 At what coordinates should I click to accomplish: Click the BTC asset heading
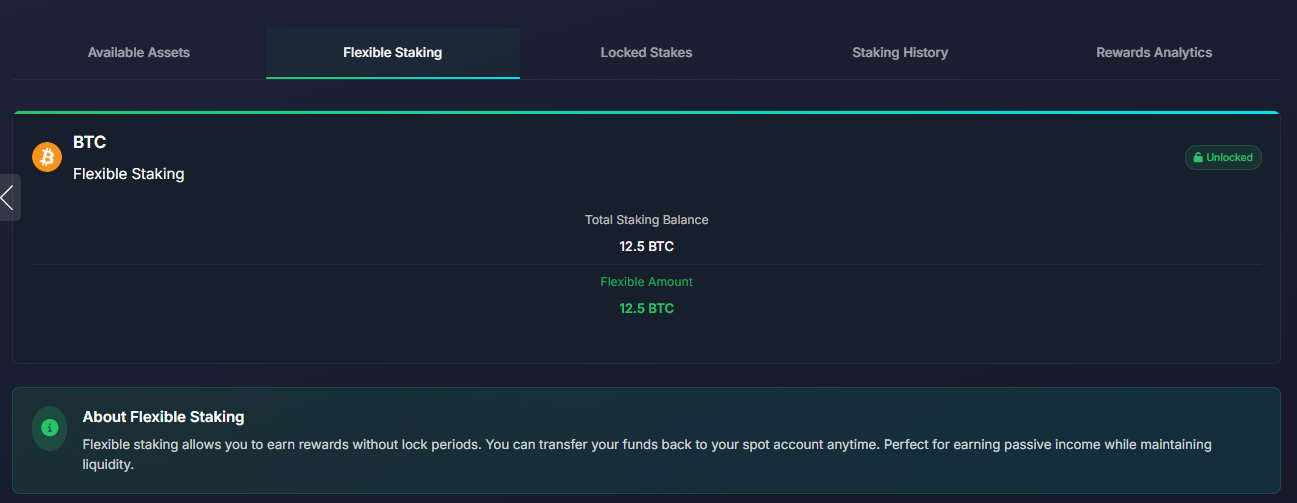(90, 143)
